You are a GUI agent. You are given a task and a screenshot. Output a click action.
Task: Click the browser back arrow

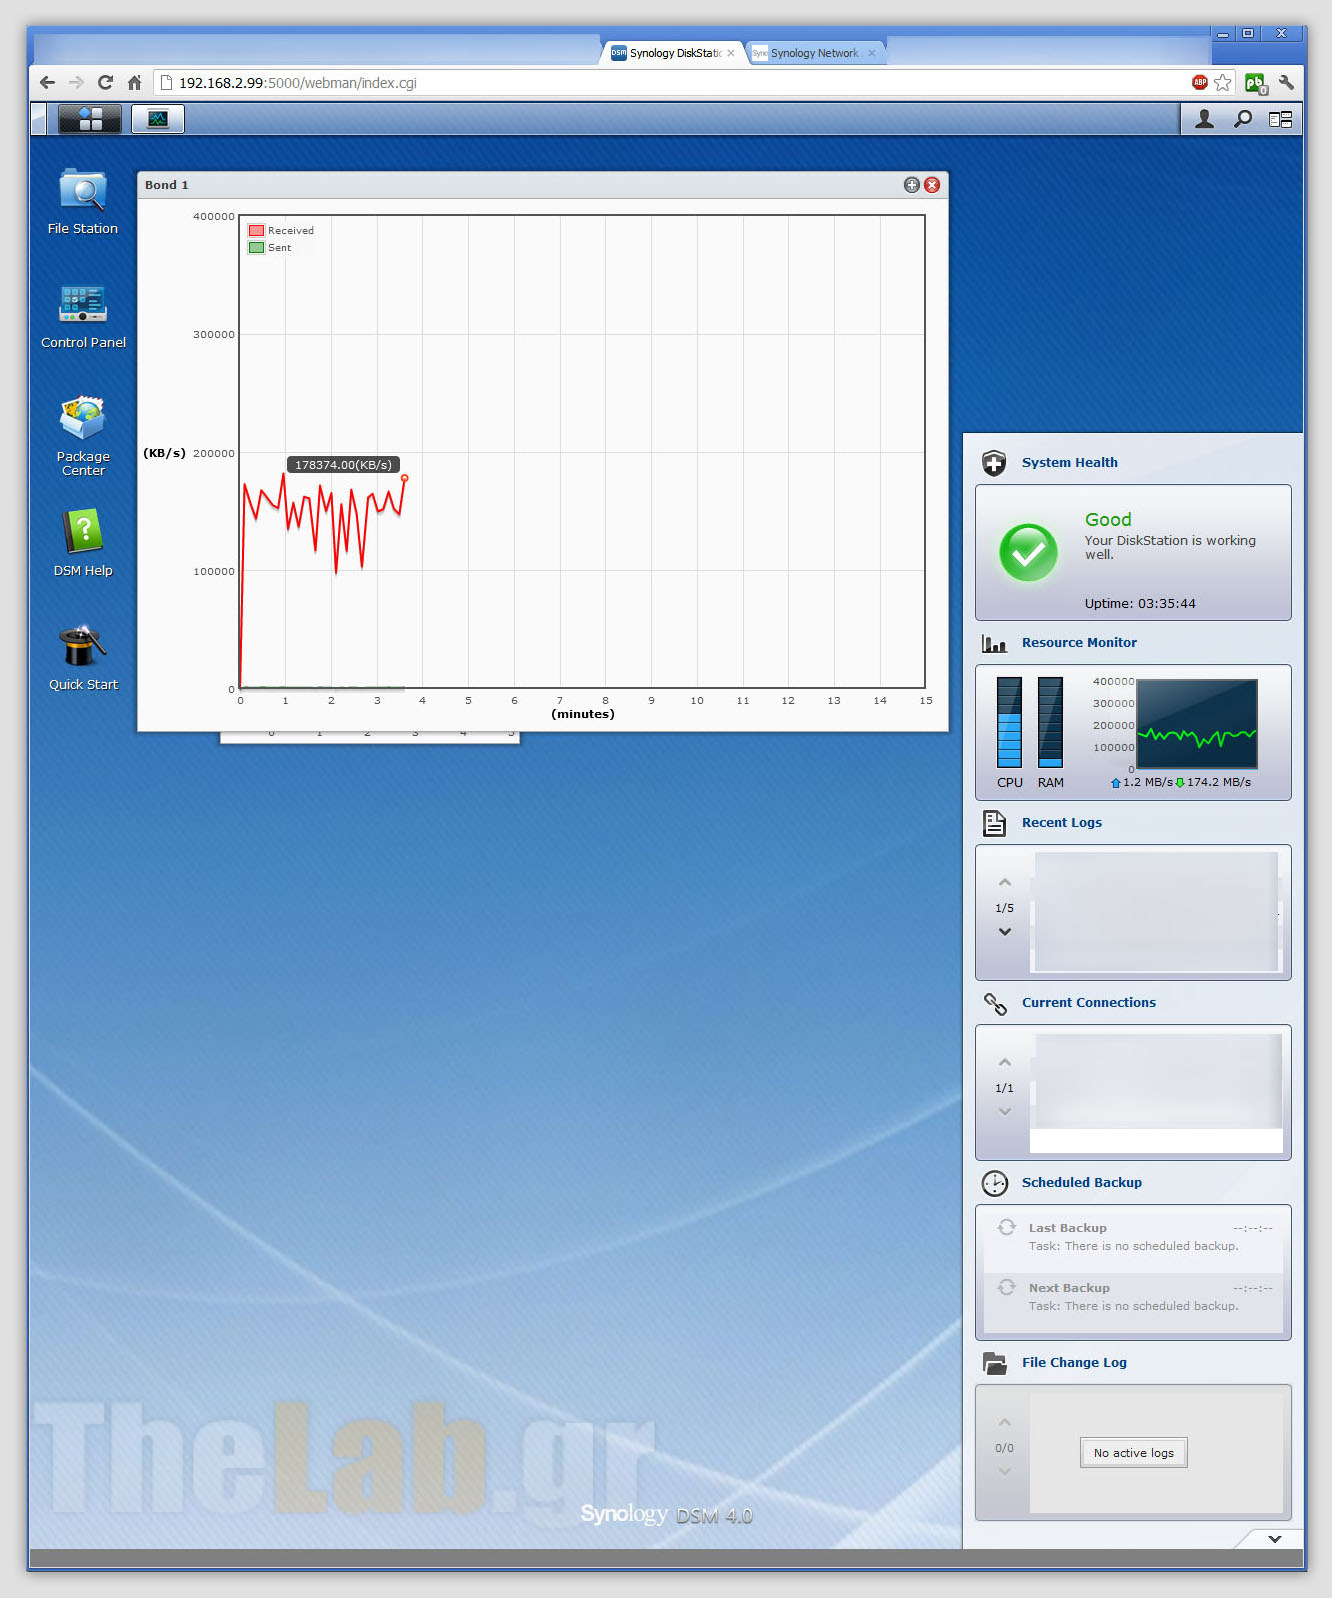pos(47,82)
